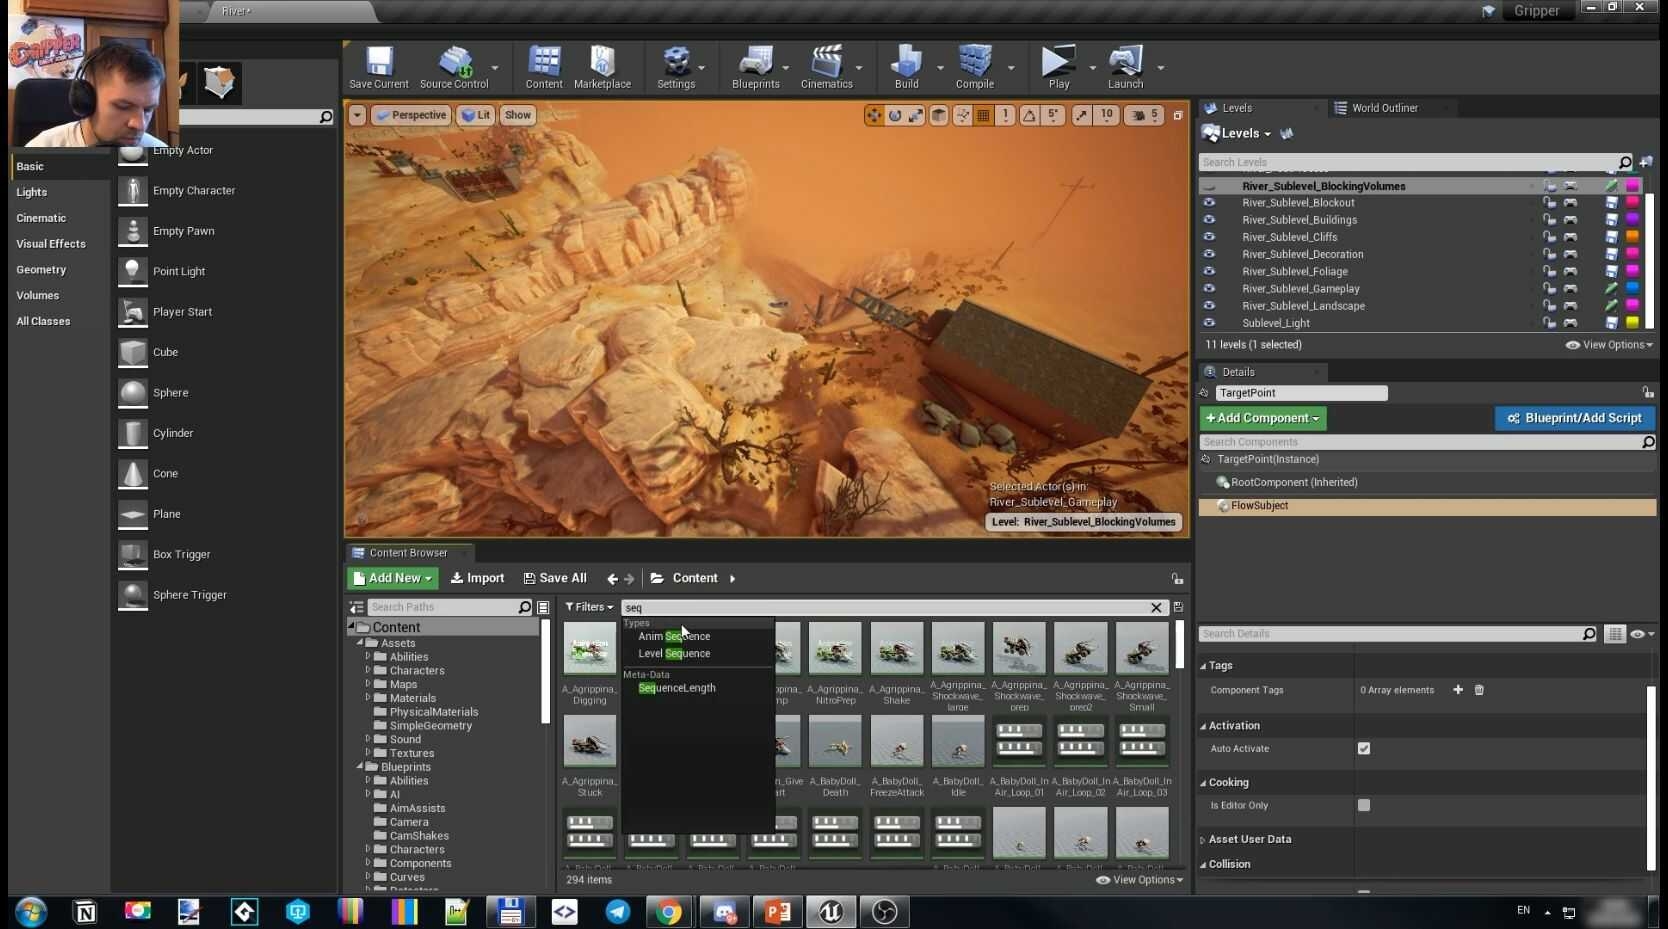Select the Volumes category in Place panel
Viewport: 1668px width, 929px height.
tap(38, 296)
